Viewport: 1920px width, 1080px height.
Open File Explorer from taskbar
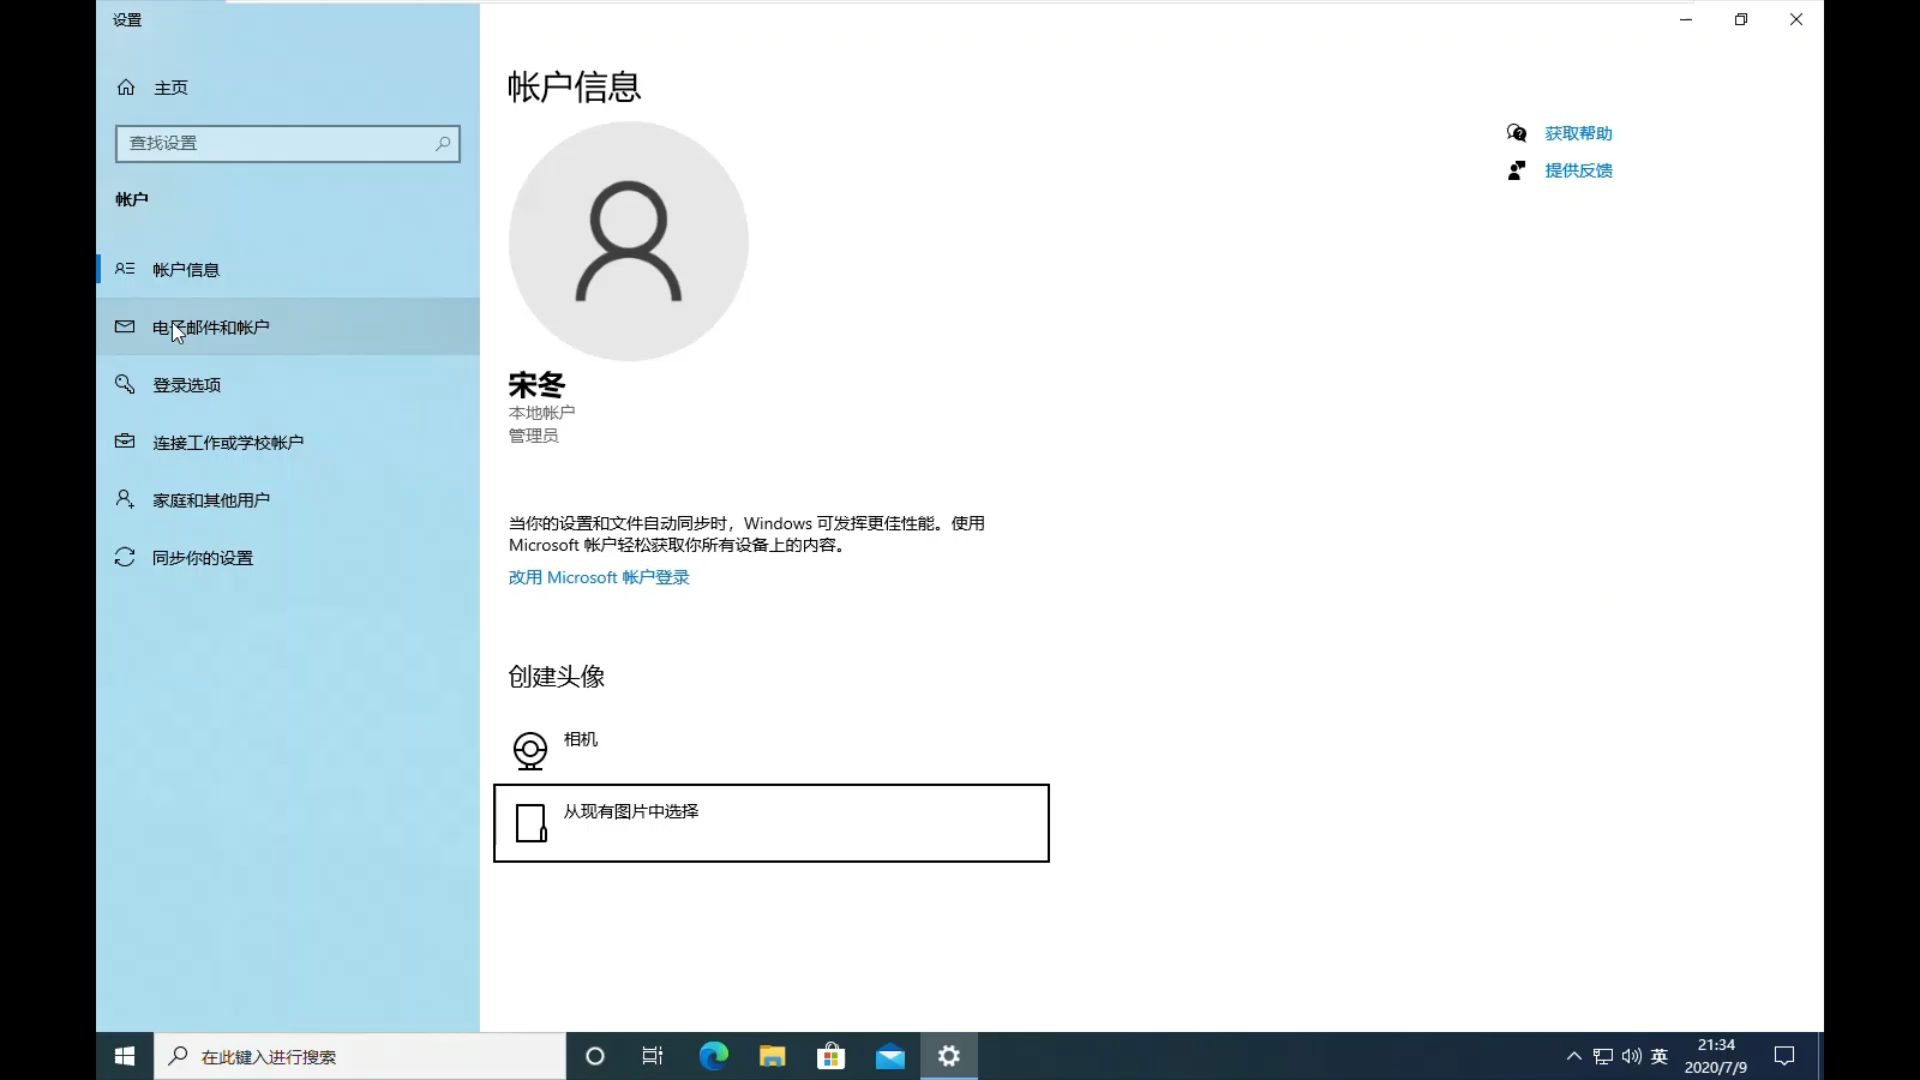pyautogui.click(x=772, y=1056)
